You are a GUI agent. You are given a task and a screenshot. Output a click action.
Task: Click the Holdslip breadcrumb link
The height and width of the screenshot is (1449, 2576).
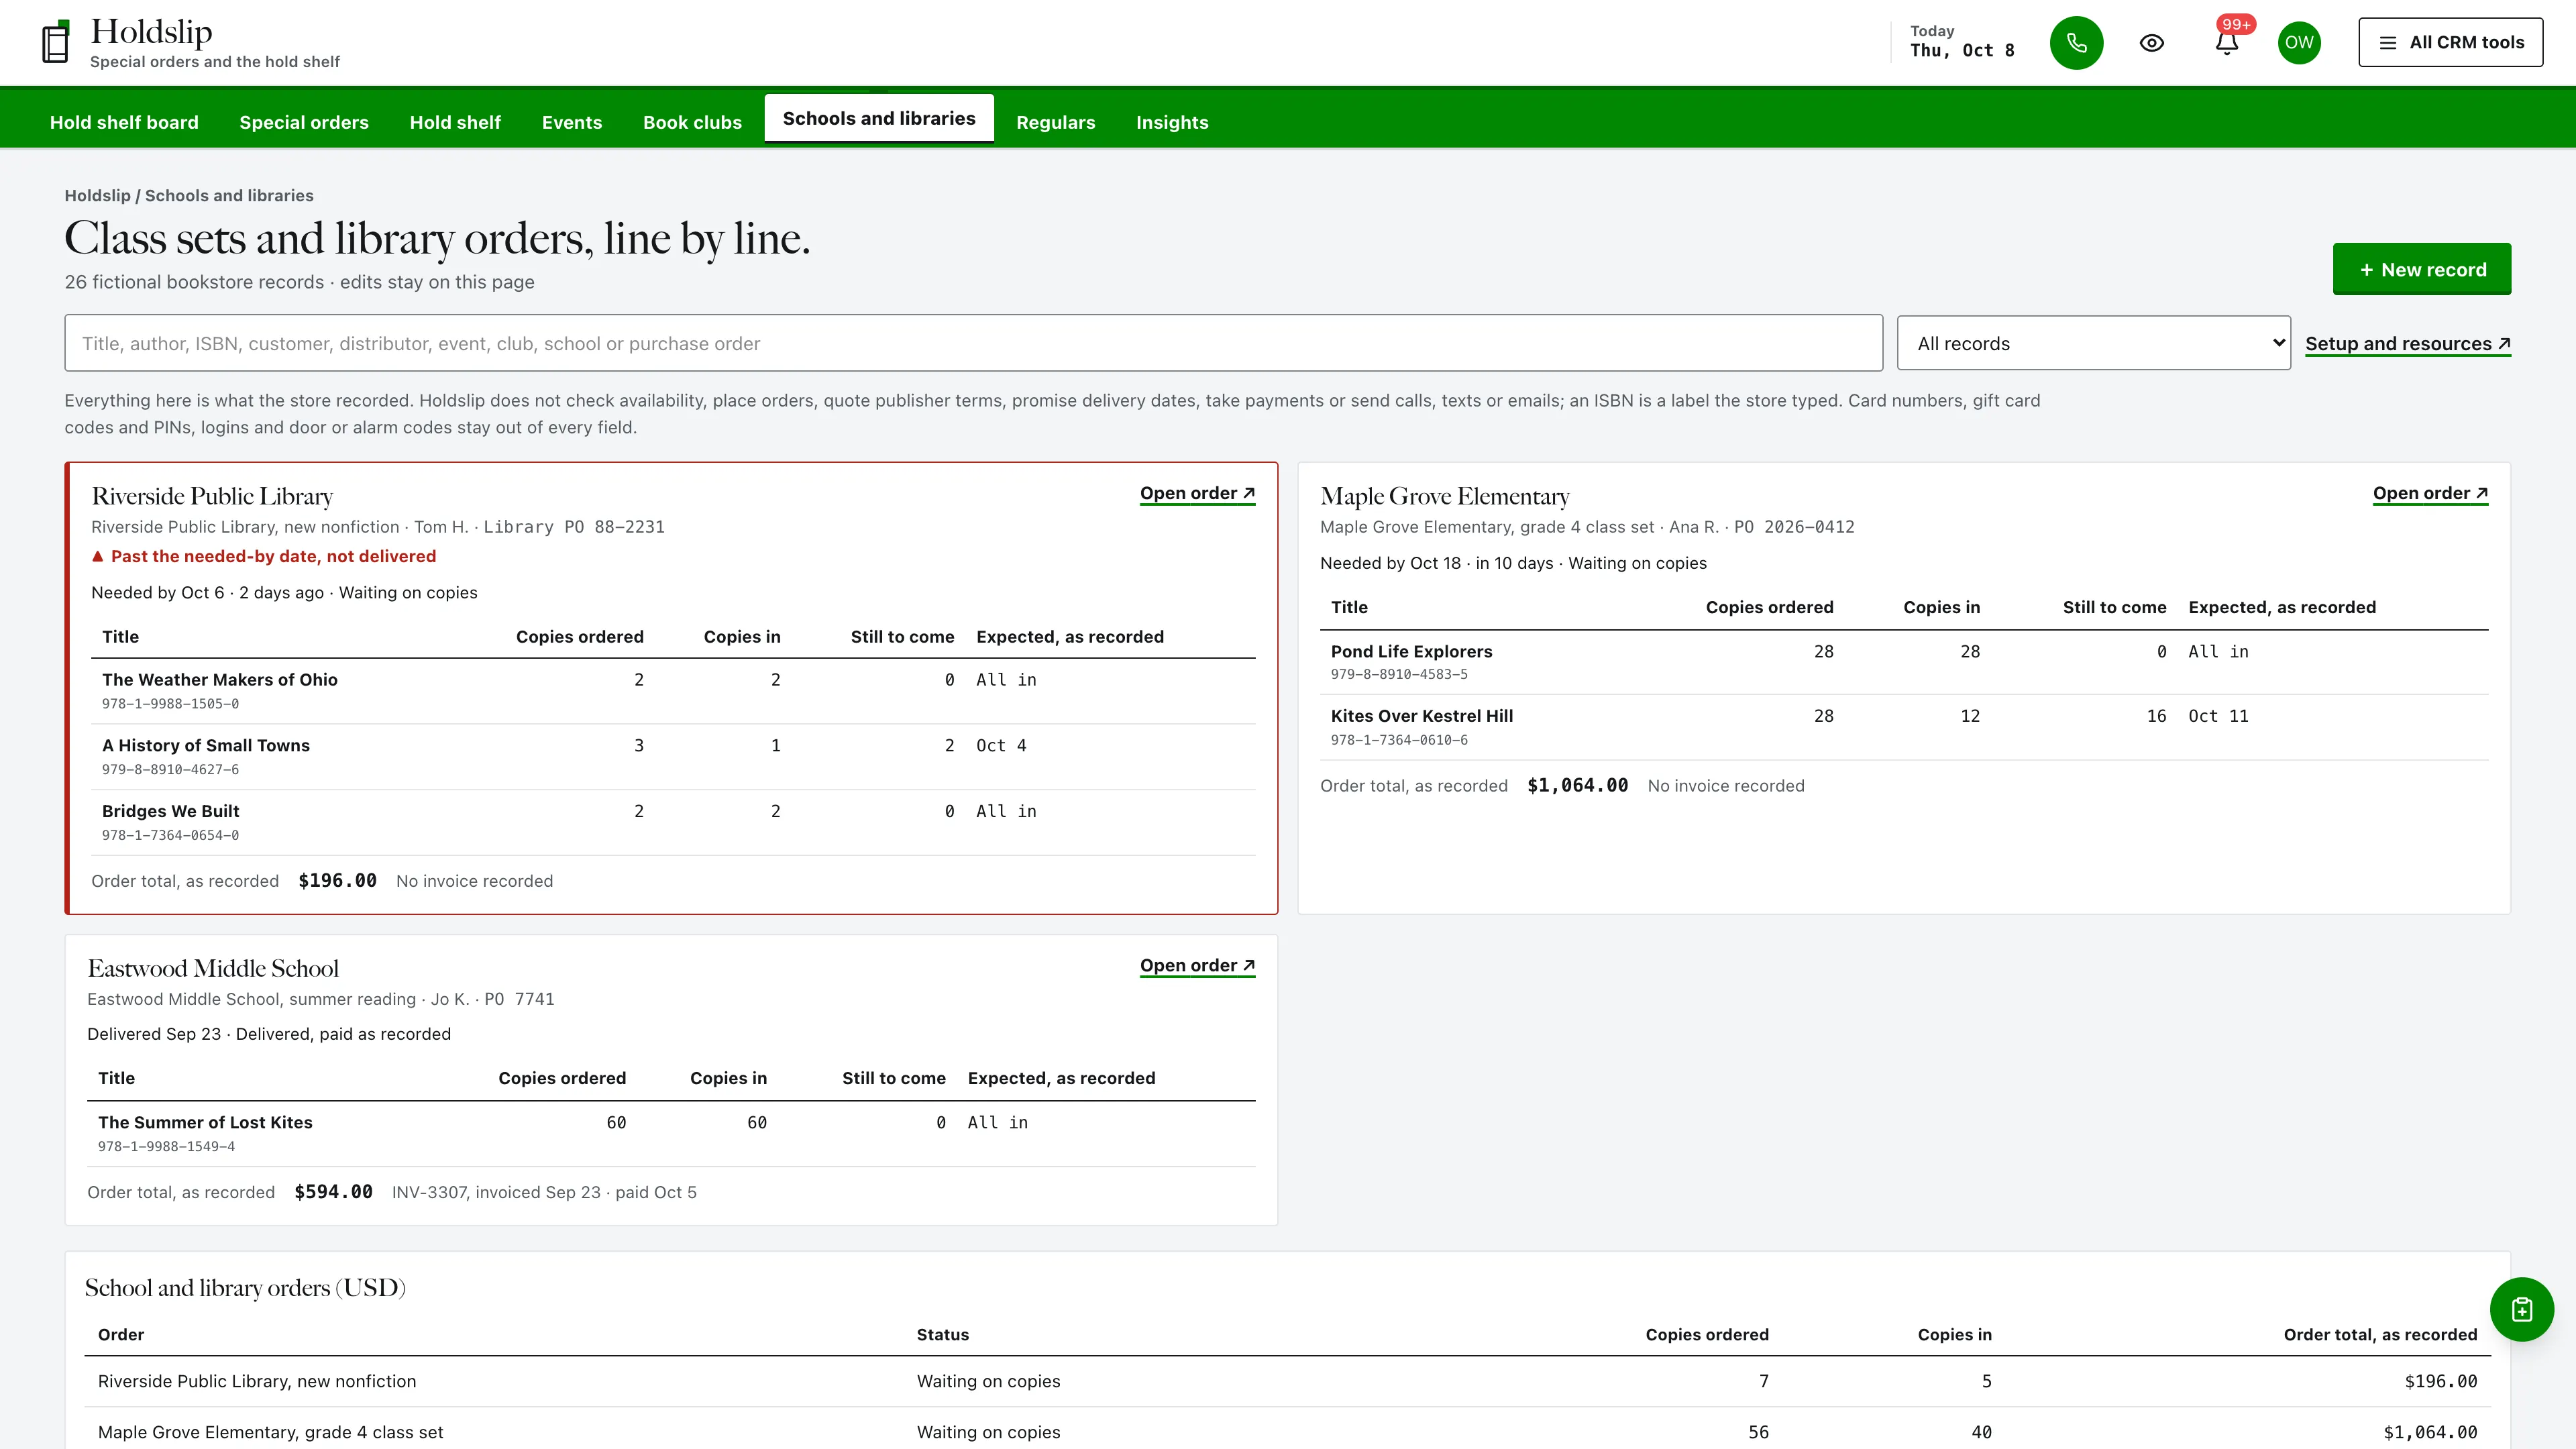(x=97, y=195)
